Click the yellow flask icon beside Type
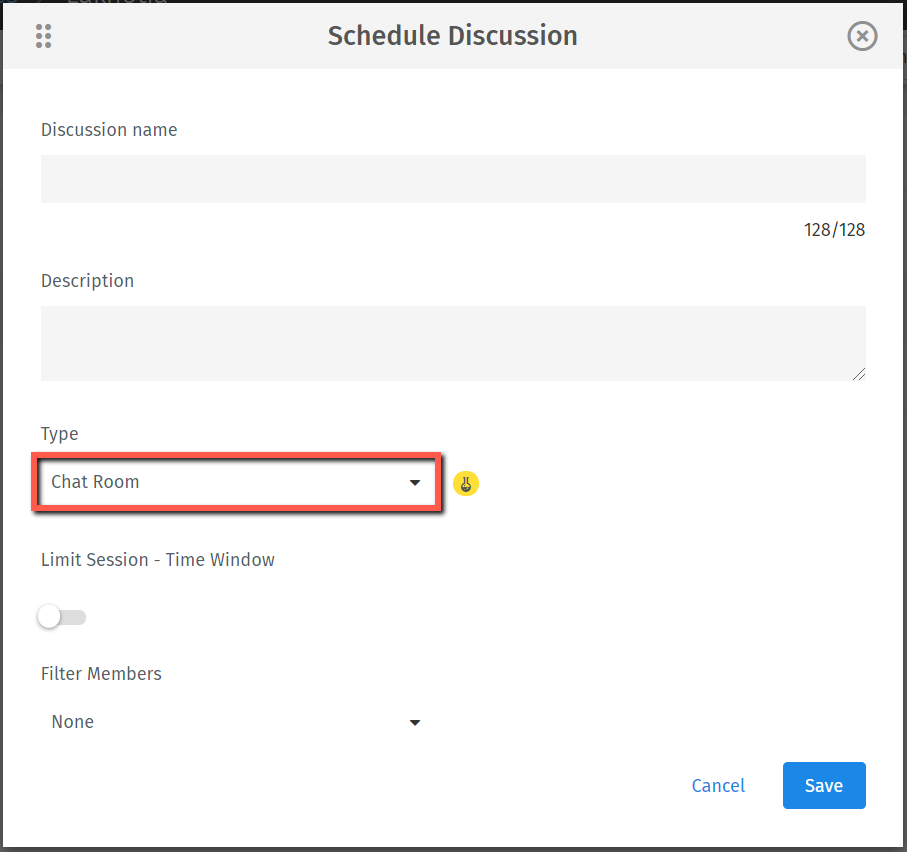 (x=466, y=484)
